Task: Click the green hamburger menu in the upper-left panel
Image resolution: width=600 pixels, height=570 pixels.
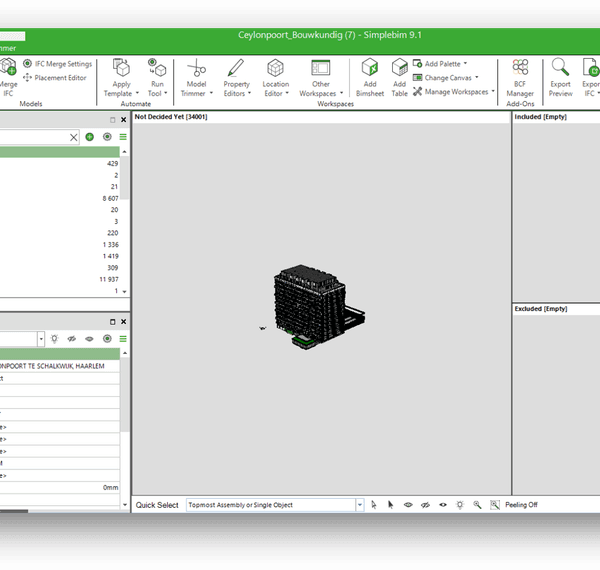Action: click(123, 137)
